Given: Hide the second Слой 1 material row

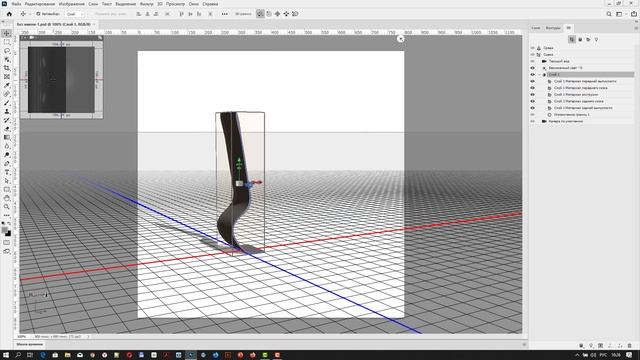Looking at the screenshot, I should tap(532, 88).
